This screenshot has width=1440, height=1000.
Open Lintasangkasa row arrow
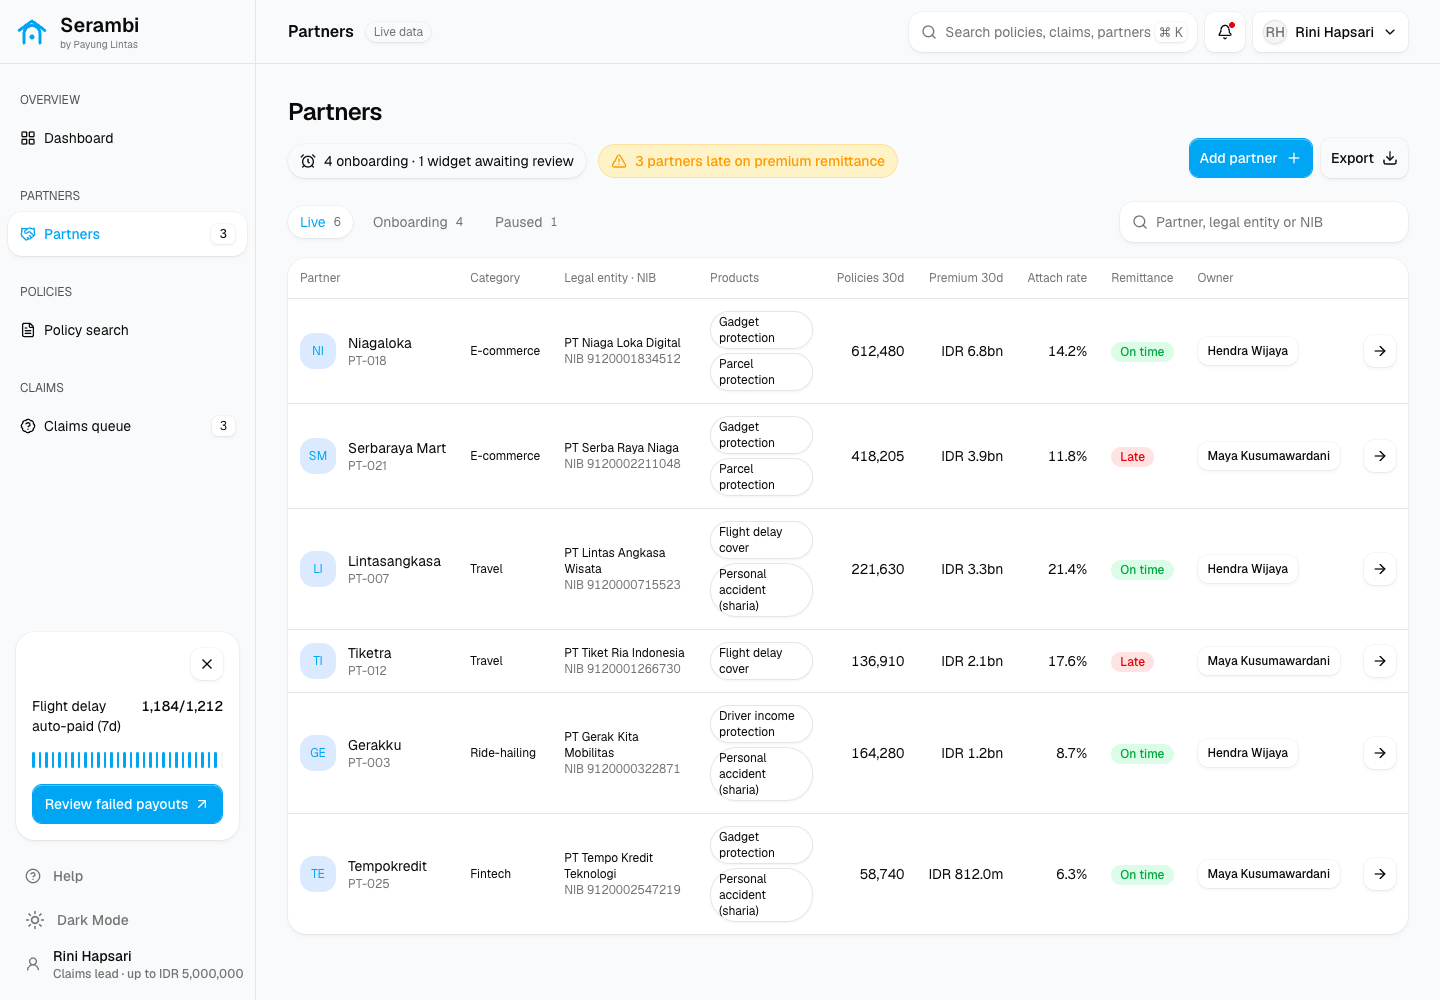(x=1380, y=569)
